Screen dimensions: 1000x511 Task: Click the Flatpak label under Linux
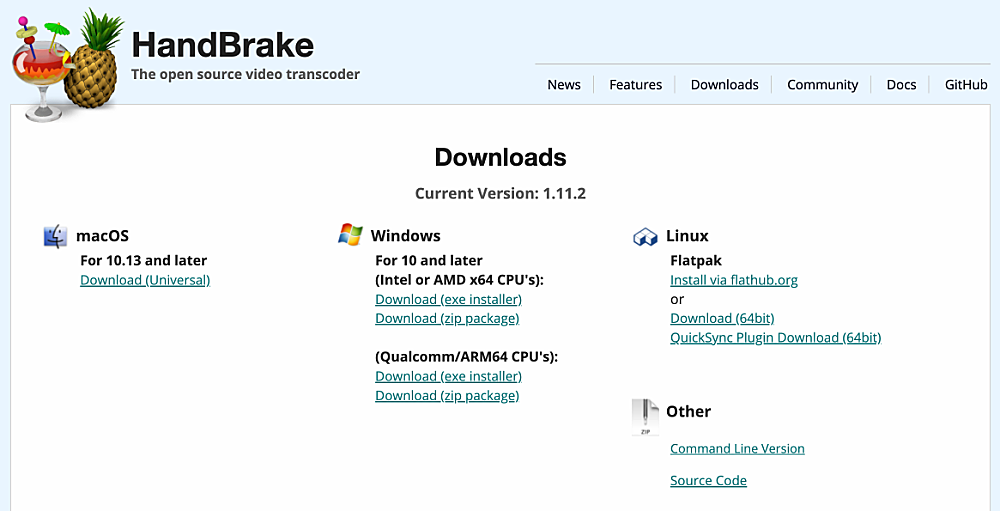tap(696, 260)
